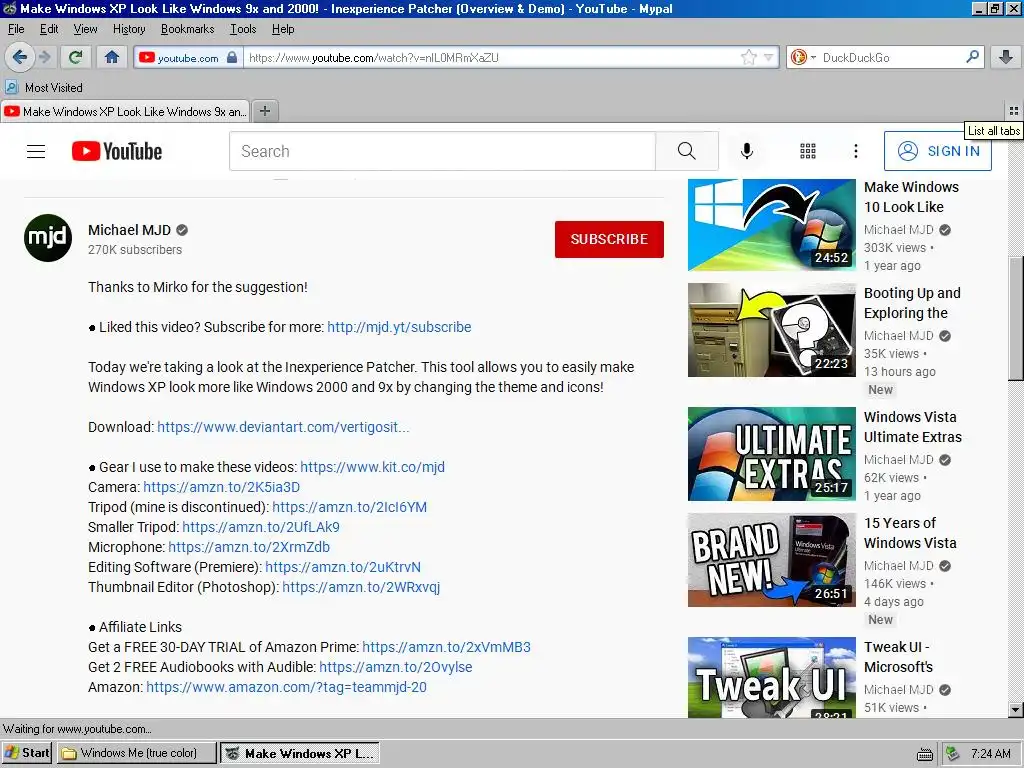This screenshot has height=768, width=1024.
Task: Open the Smaller Tripod amzn.to/2UfLAk9 link
Action: pyautogui.click(x=261, y=527)
